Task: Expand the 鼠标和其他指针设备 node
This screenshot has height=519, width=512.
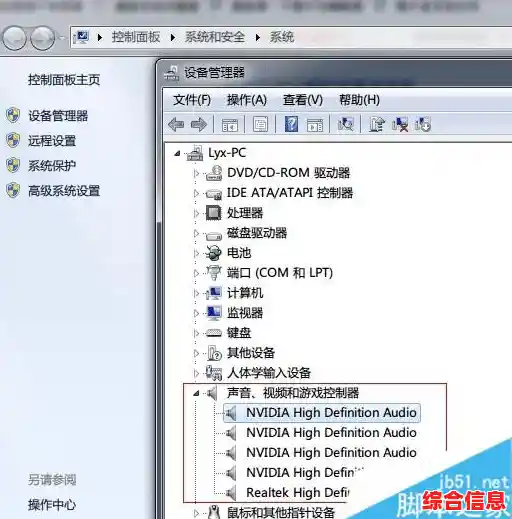Action: tap(196, 513)
